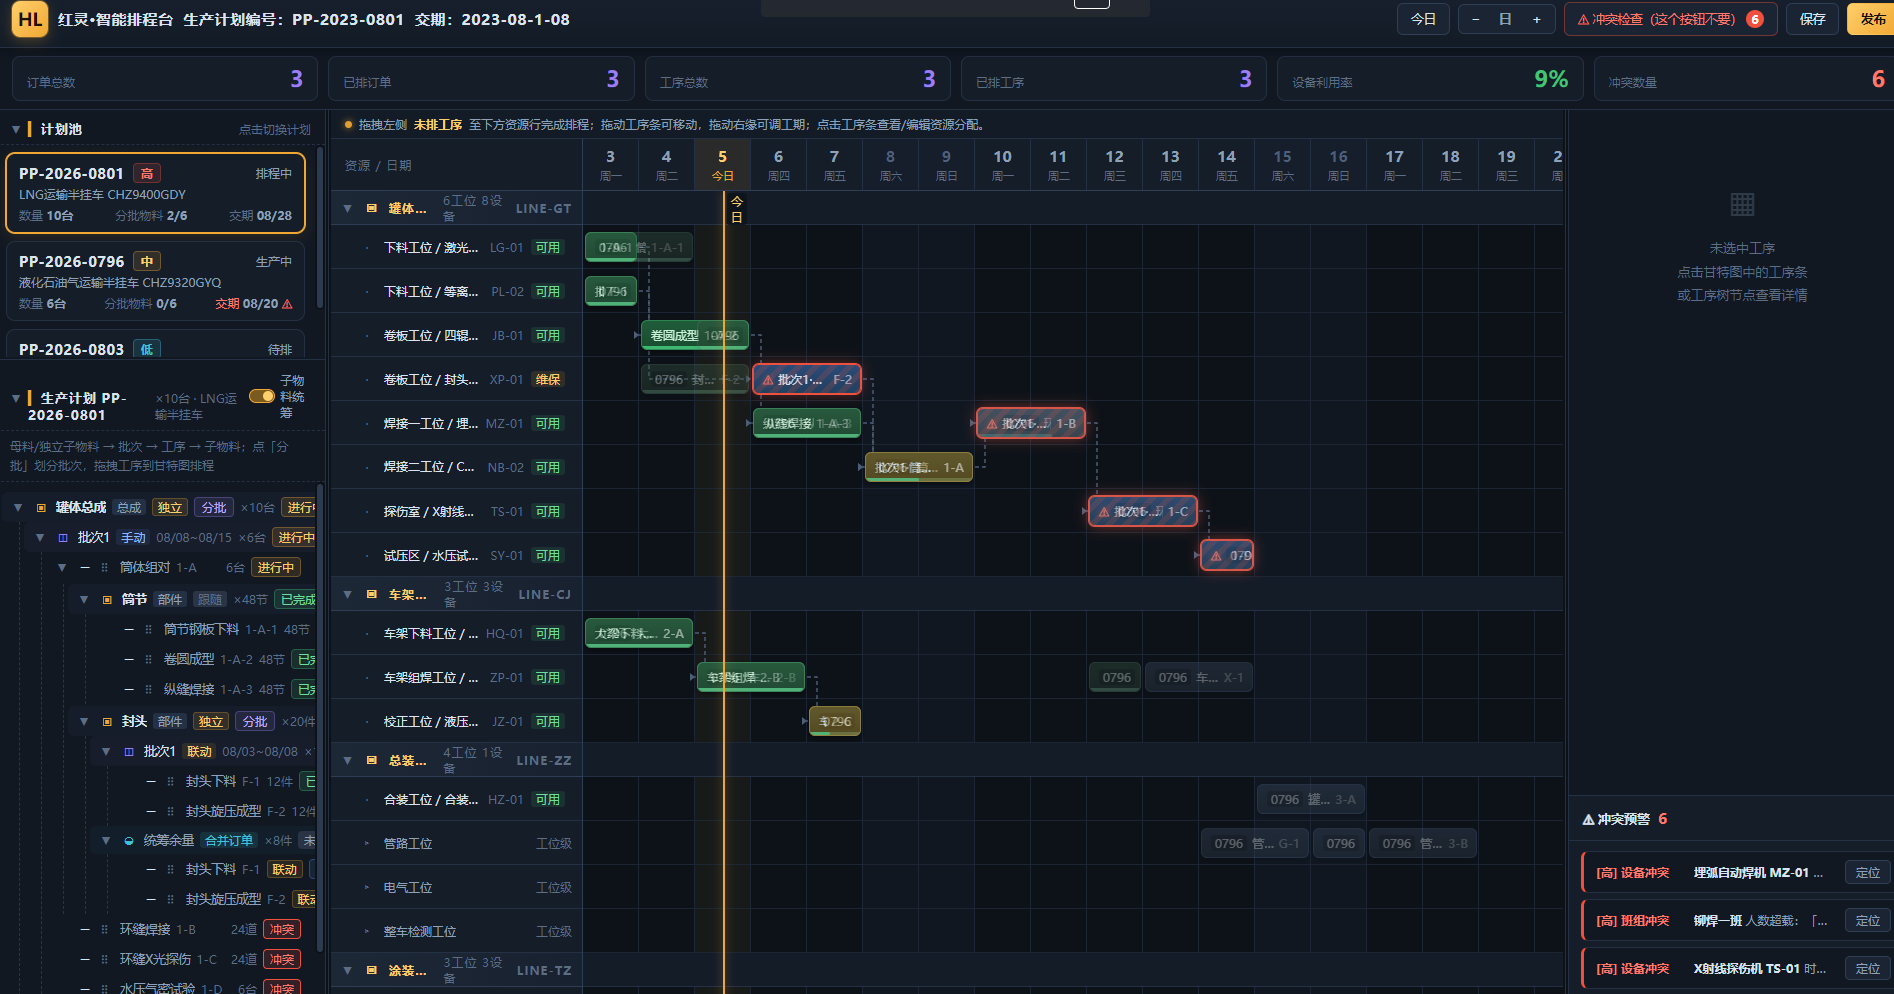Locate the X射线探伤机 TS-01 conflict with 定位
The height and width of the screenshot is (994, 1894).
(1867, 969)
